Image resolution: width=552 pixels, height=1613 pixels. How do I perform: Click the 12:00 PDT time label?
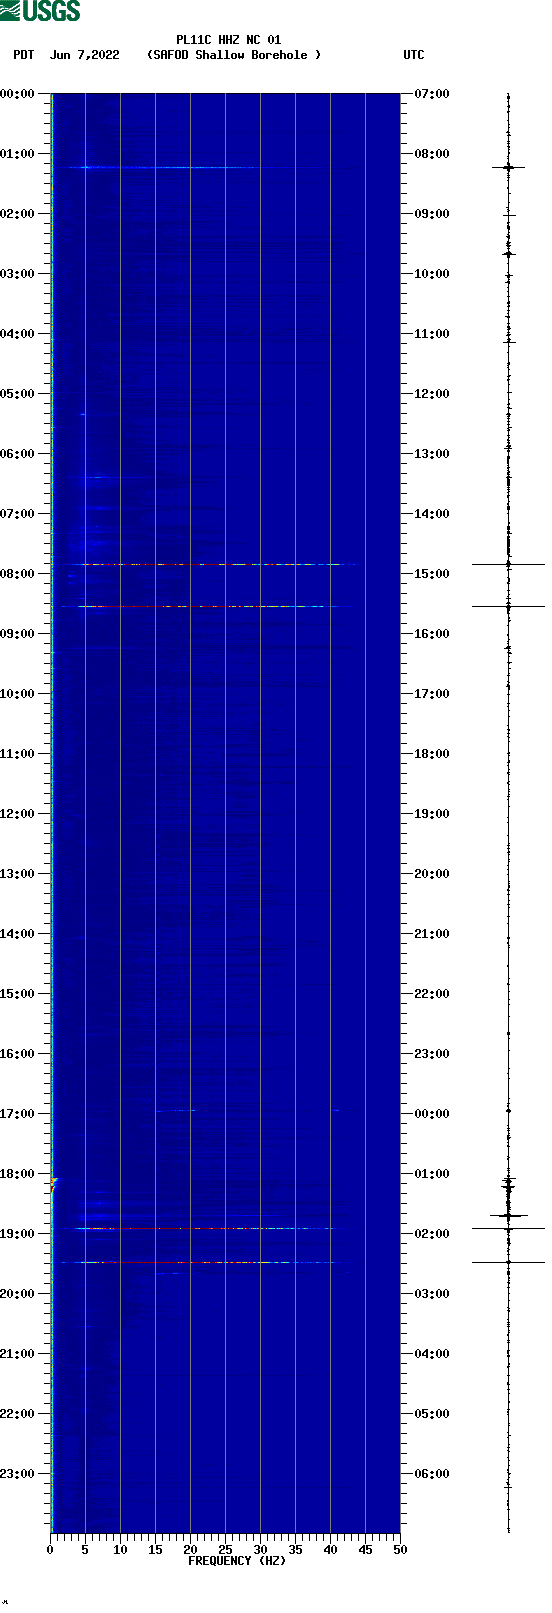tap(17, 814)
